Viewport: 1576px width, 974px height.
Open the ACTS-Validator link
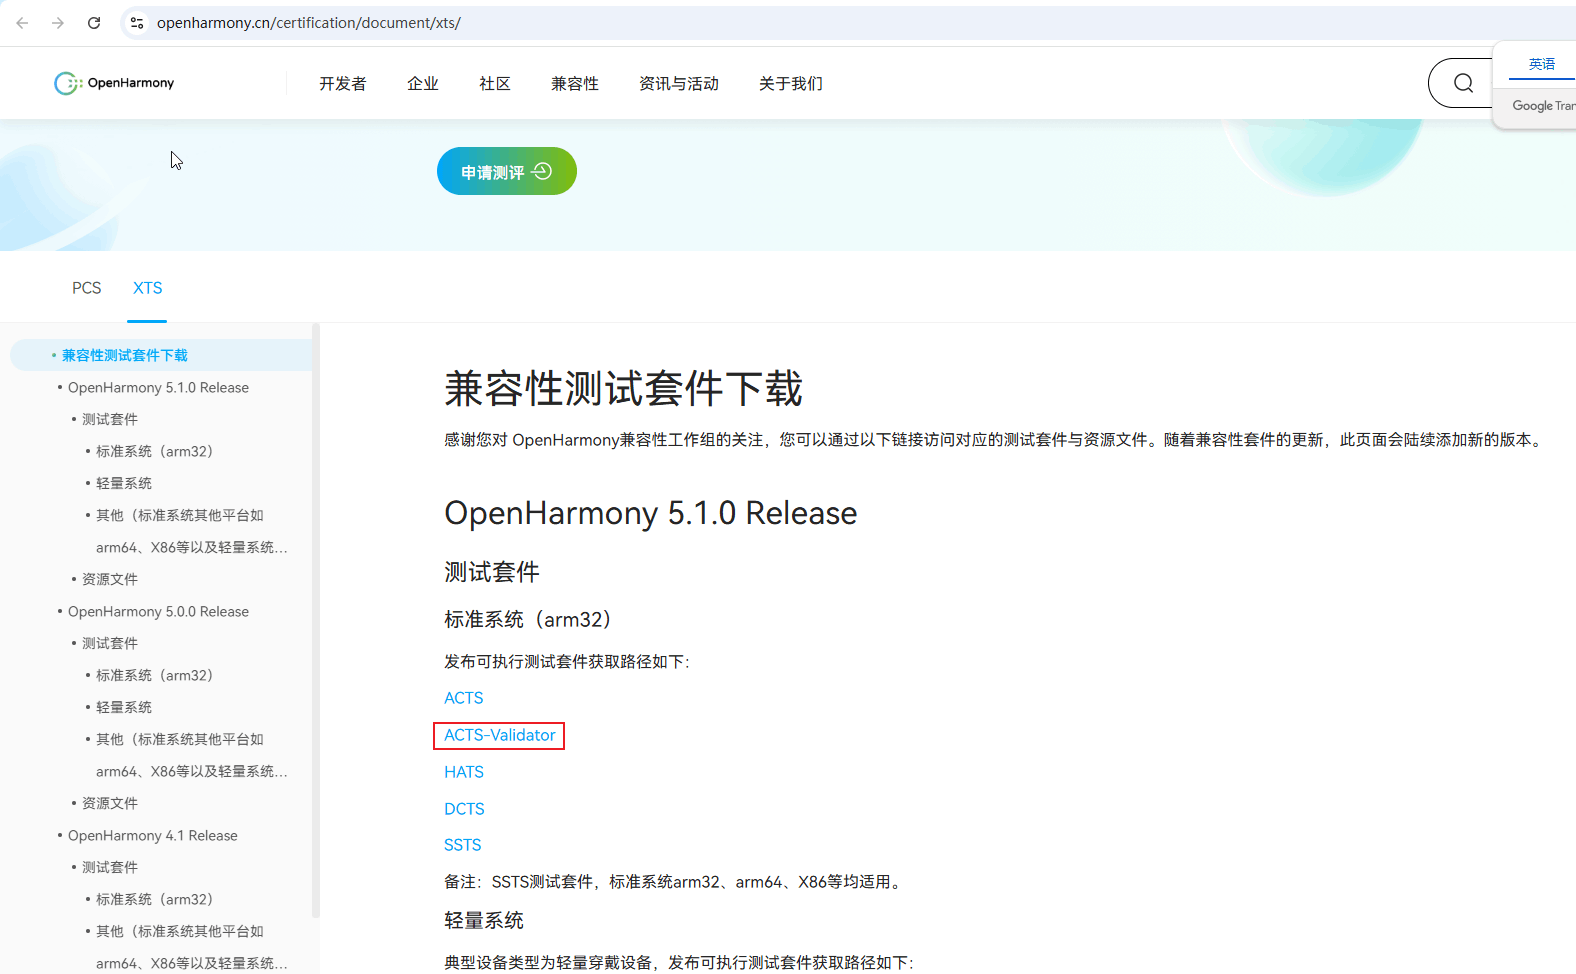(499, 735)
